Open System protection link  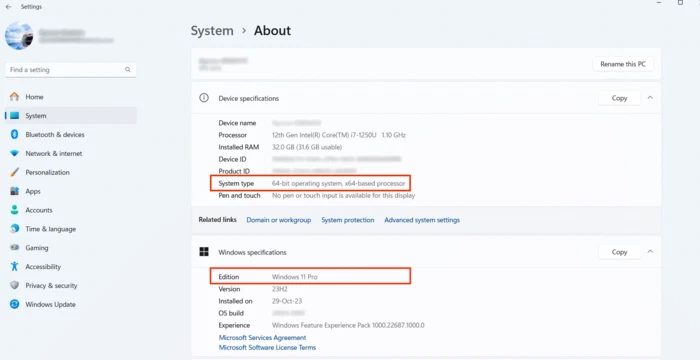[x=348, y=220]
